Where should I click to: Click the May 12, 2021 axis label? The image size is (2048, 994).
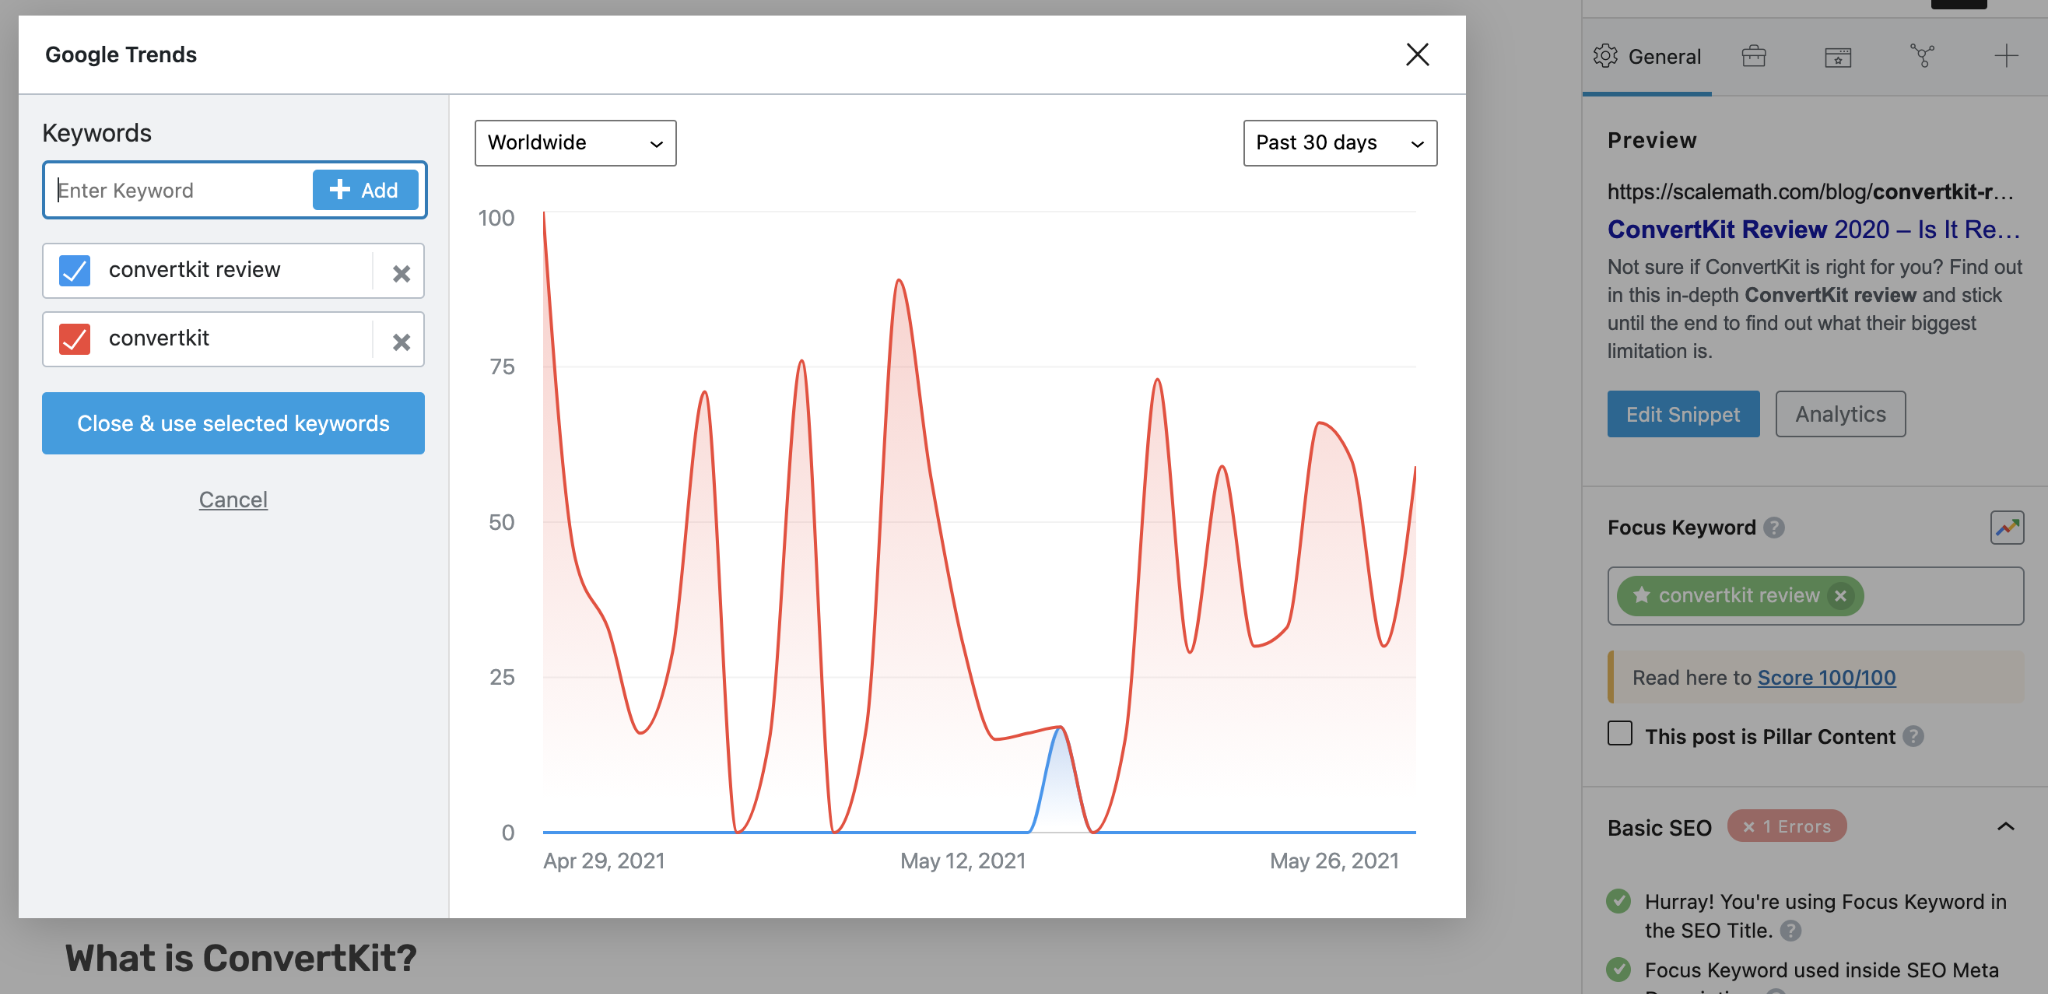963,861
